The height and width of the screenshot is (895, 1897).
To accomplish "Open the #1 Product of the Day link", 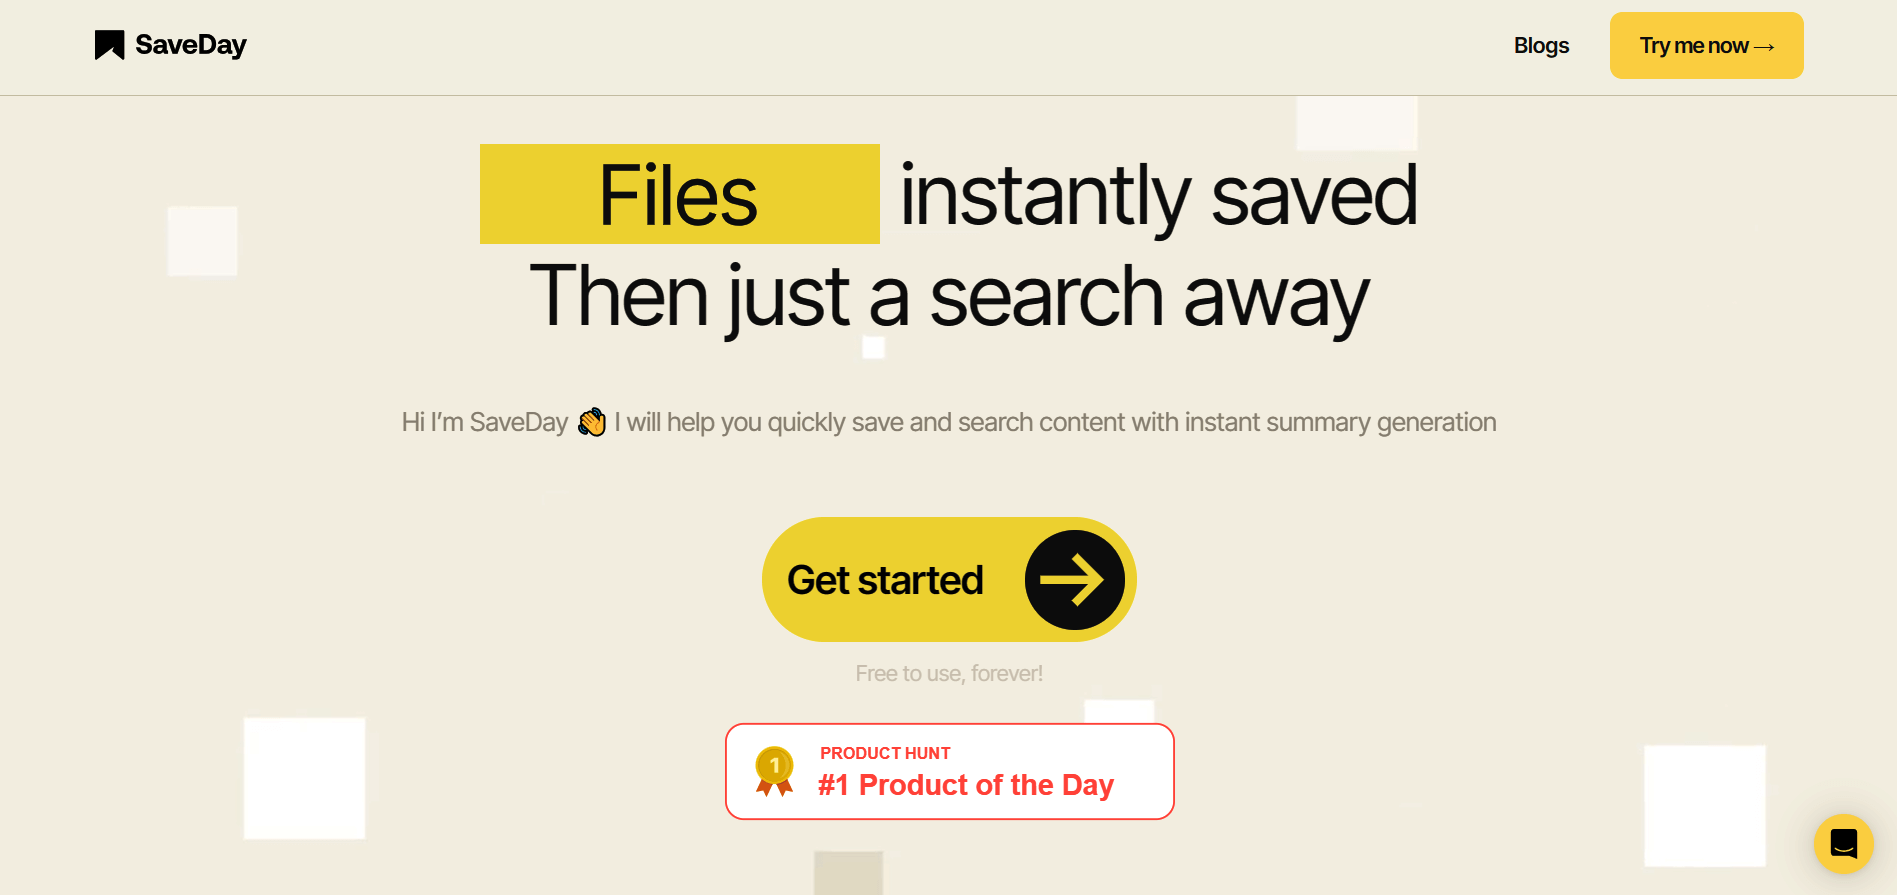I will 964,785.
